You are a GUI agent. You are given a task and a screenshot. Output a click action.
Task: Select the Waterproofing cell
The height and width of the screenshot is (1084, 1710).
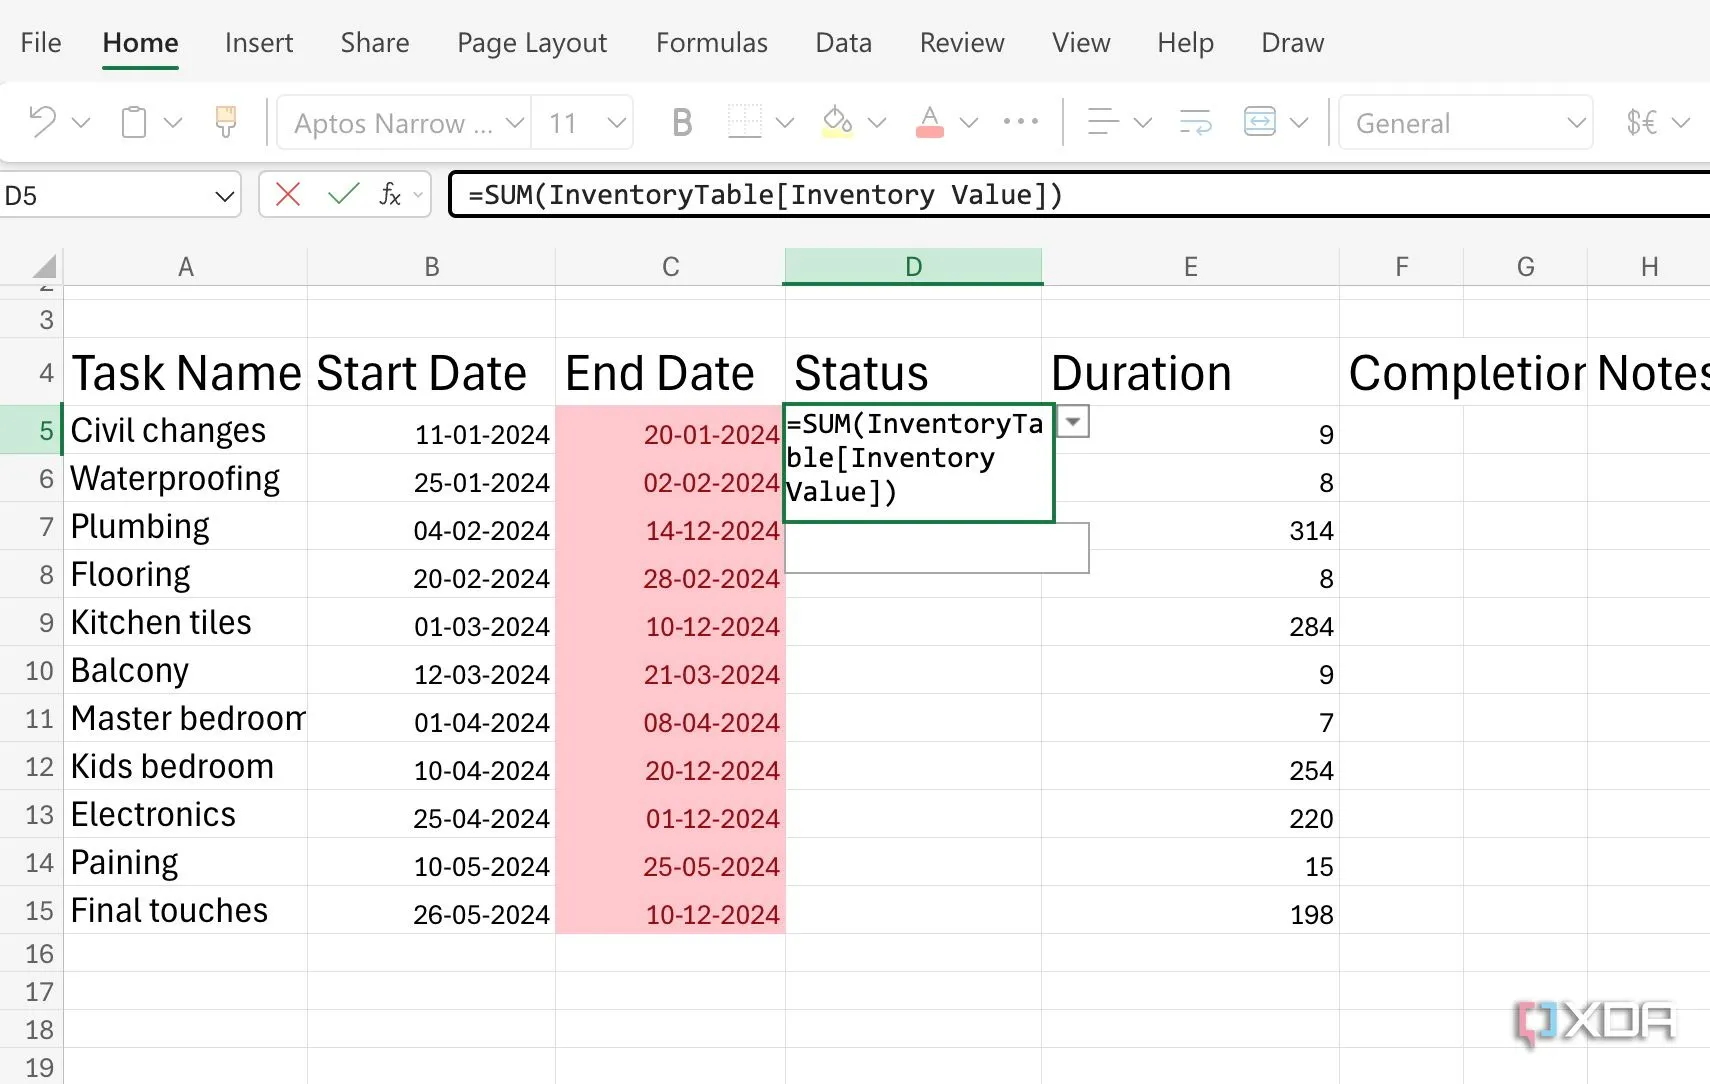point(185,478)
